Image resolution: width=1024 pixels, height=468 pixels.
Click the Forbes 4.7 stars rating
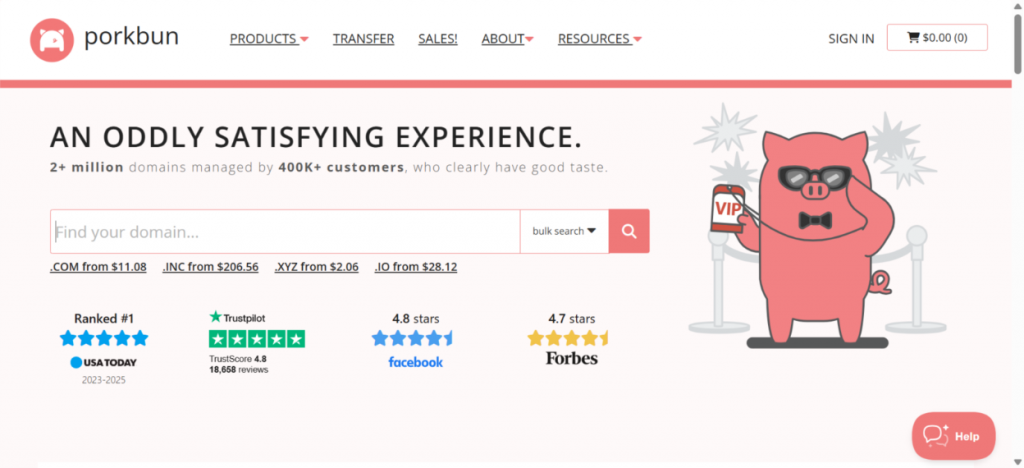[571, 338]
